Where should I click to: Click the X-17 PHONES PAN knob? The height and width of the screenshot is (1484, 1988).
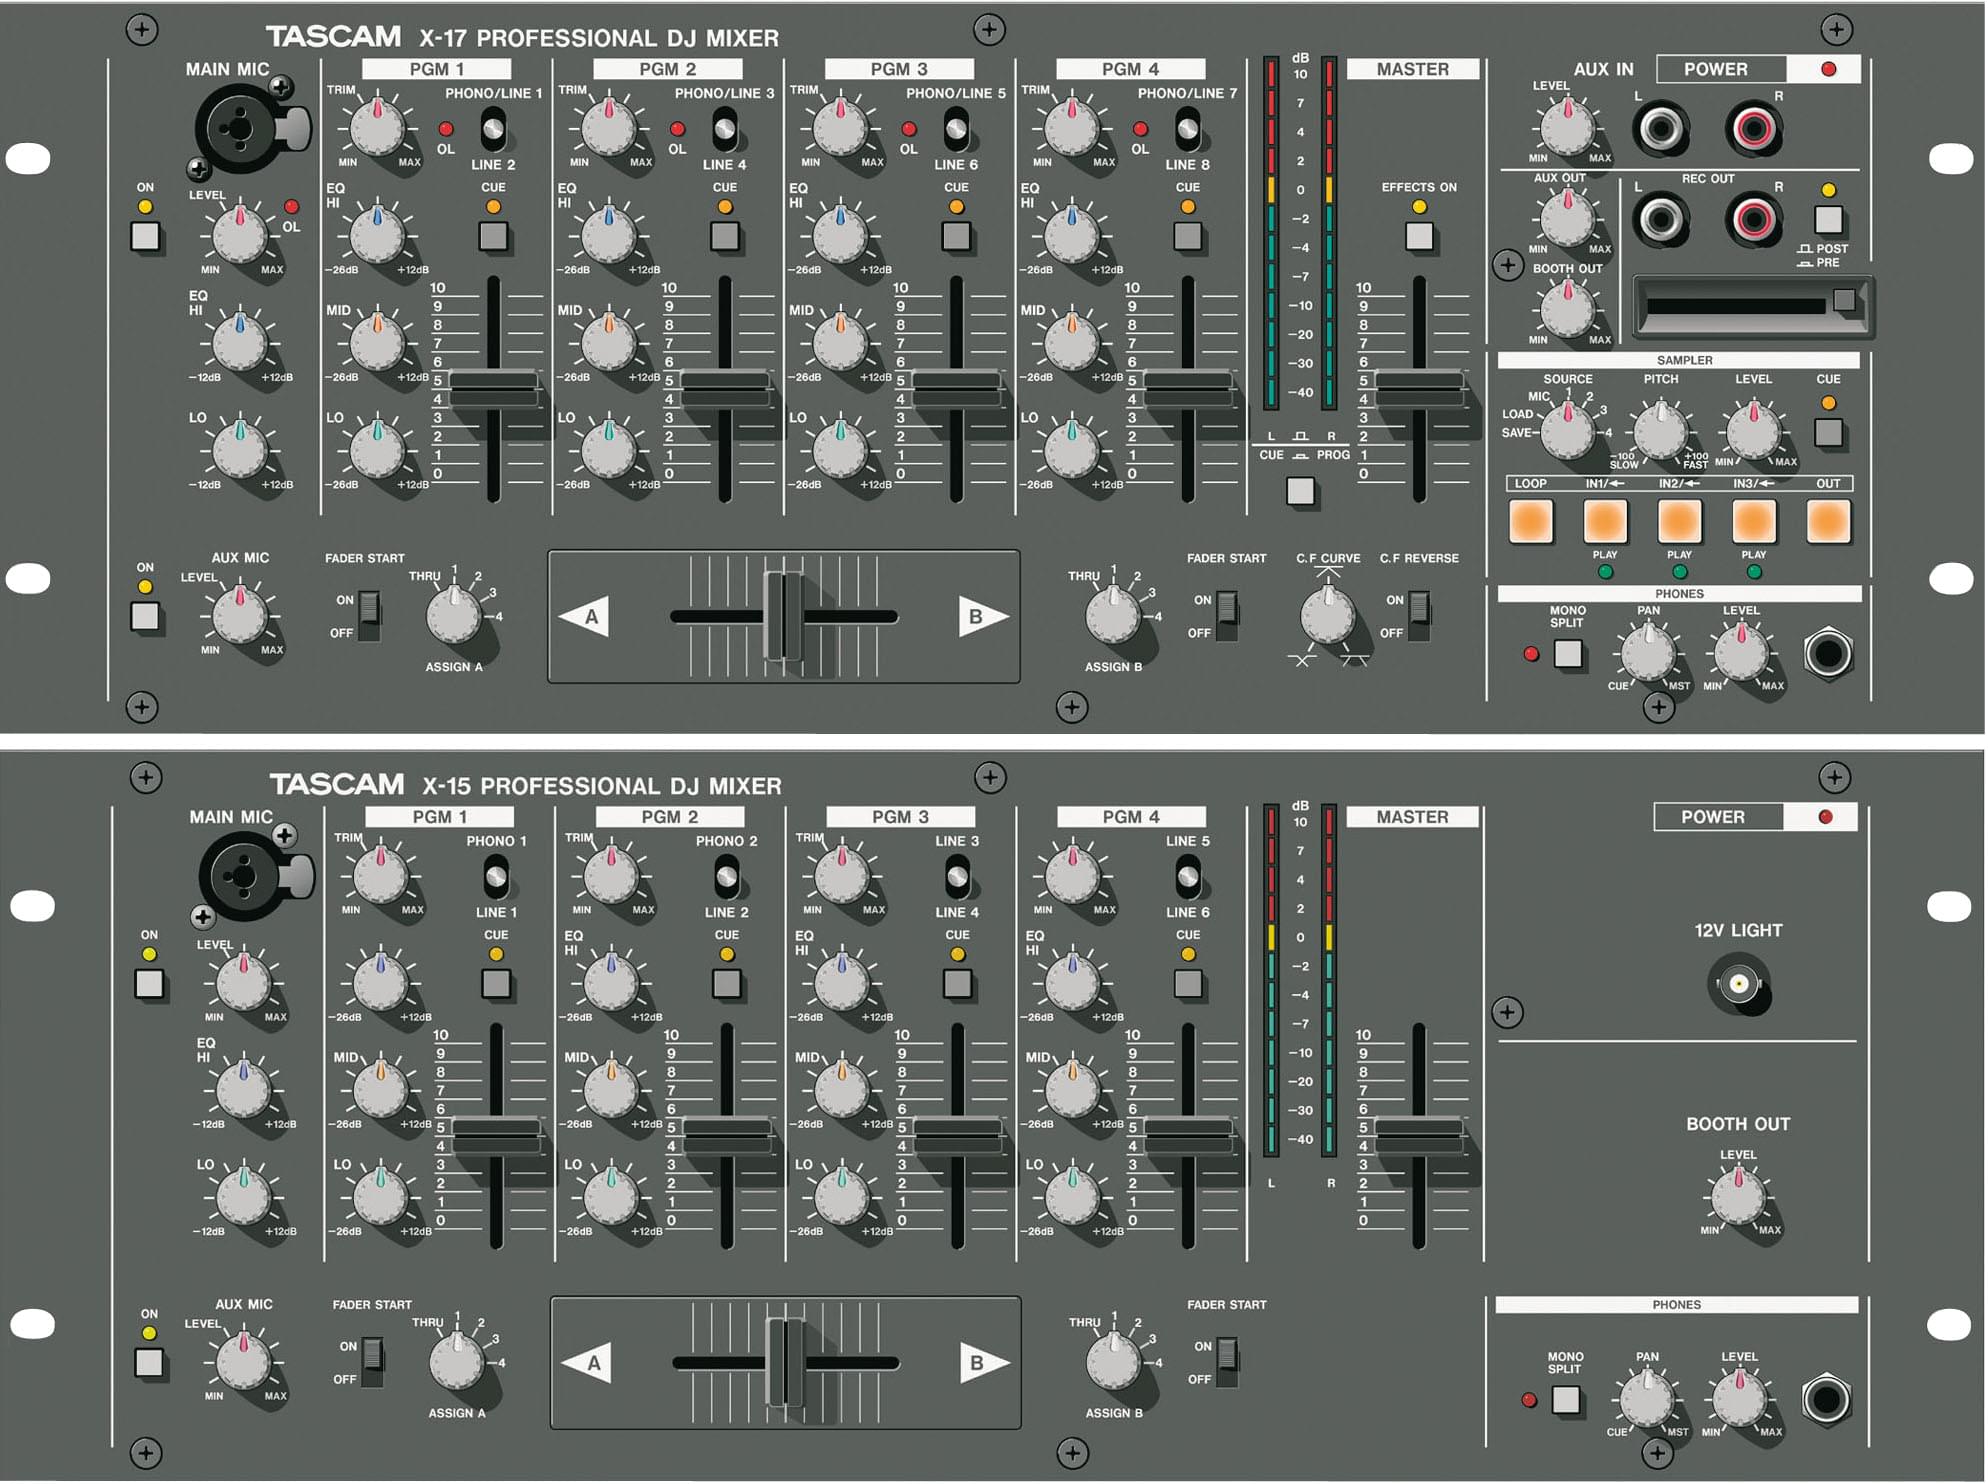point(1648,653)
